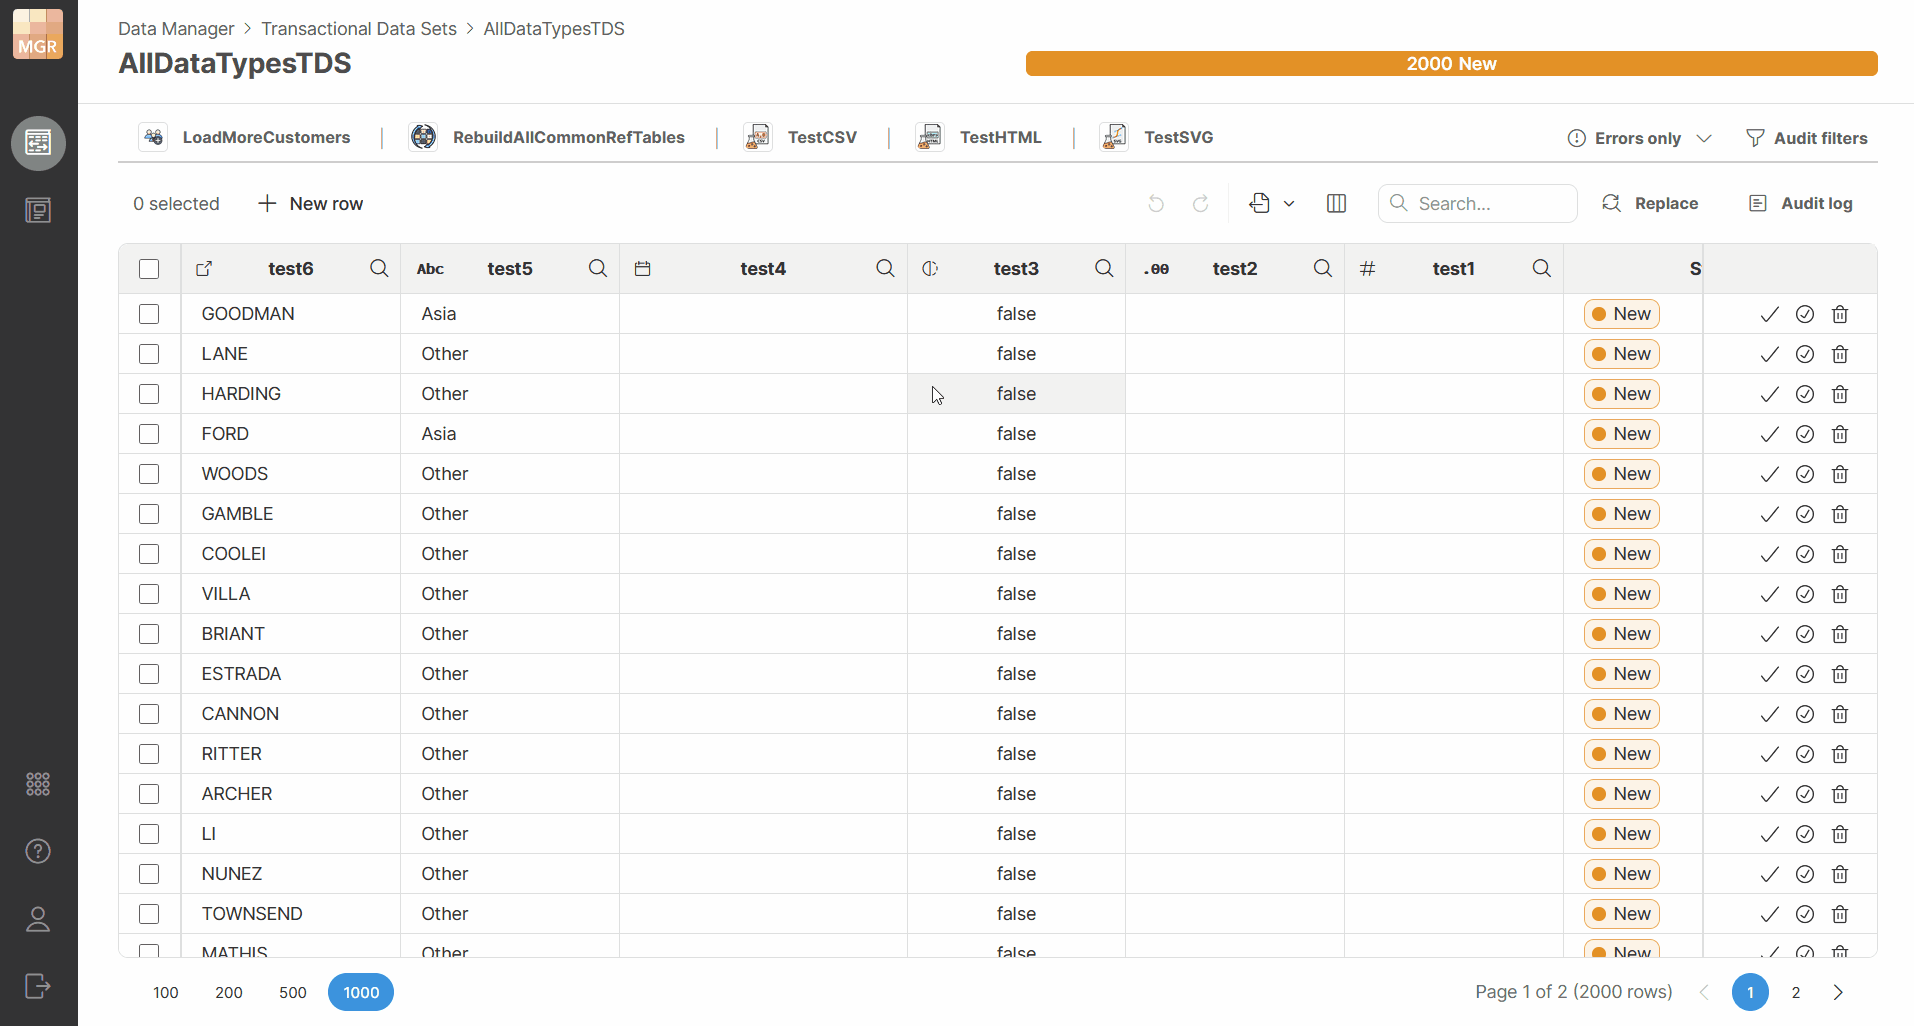
Task: Select the checkbox for the LANE row
Action: [x=148, y=353]
